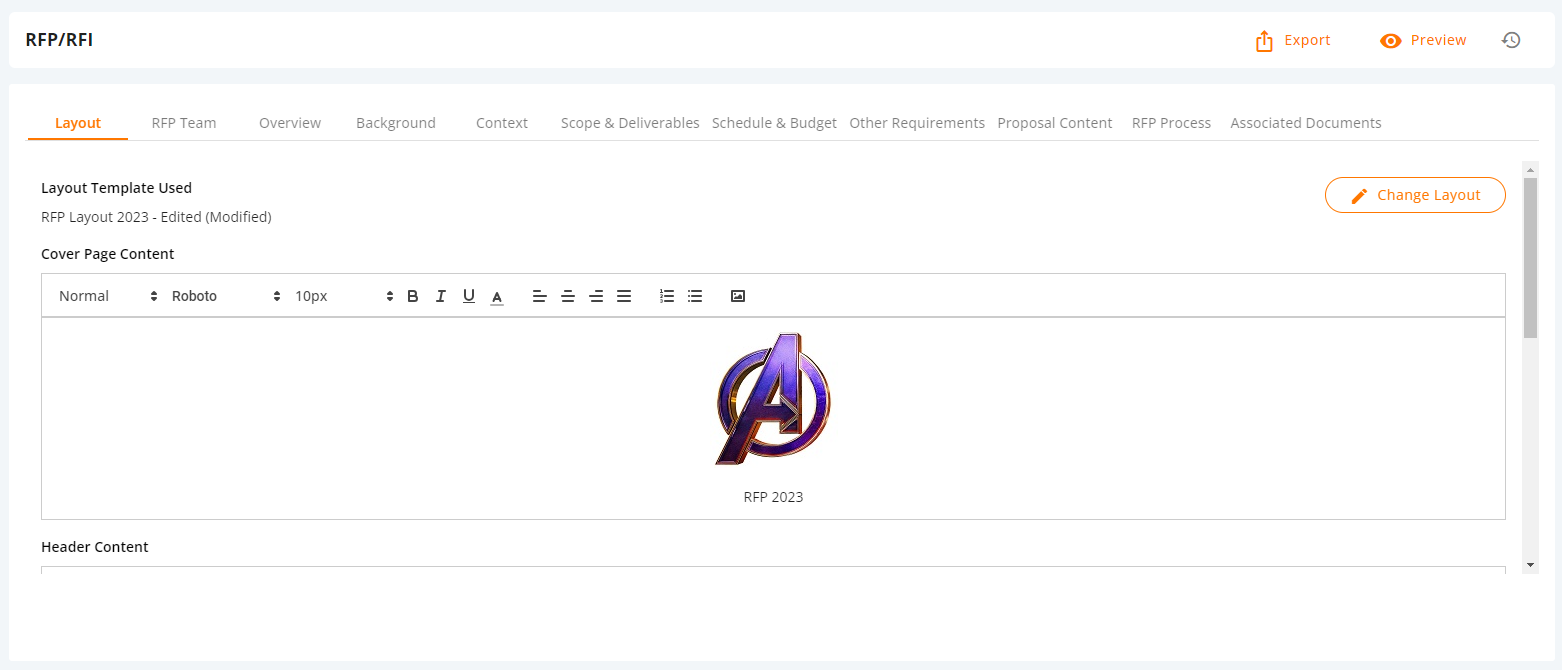Click the Export text link

[1307, 40]
